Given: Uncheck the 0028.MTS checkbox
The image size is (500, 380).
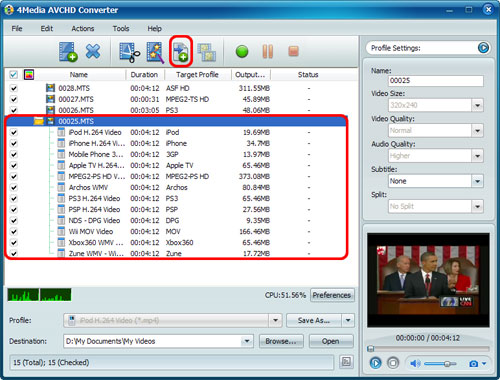Looking at the screenshot, I should (14, 88).
